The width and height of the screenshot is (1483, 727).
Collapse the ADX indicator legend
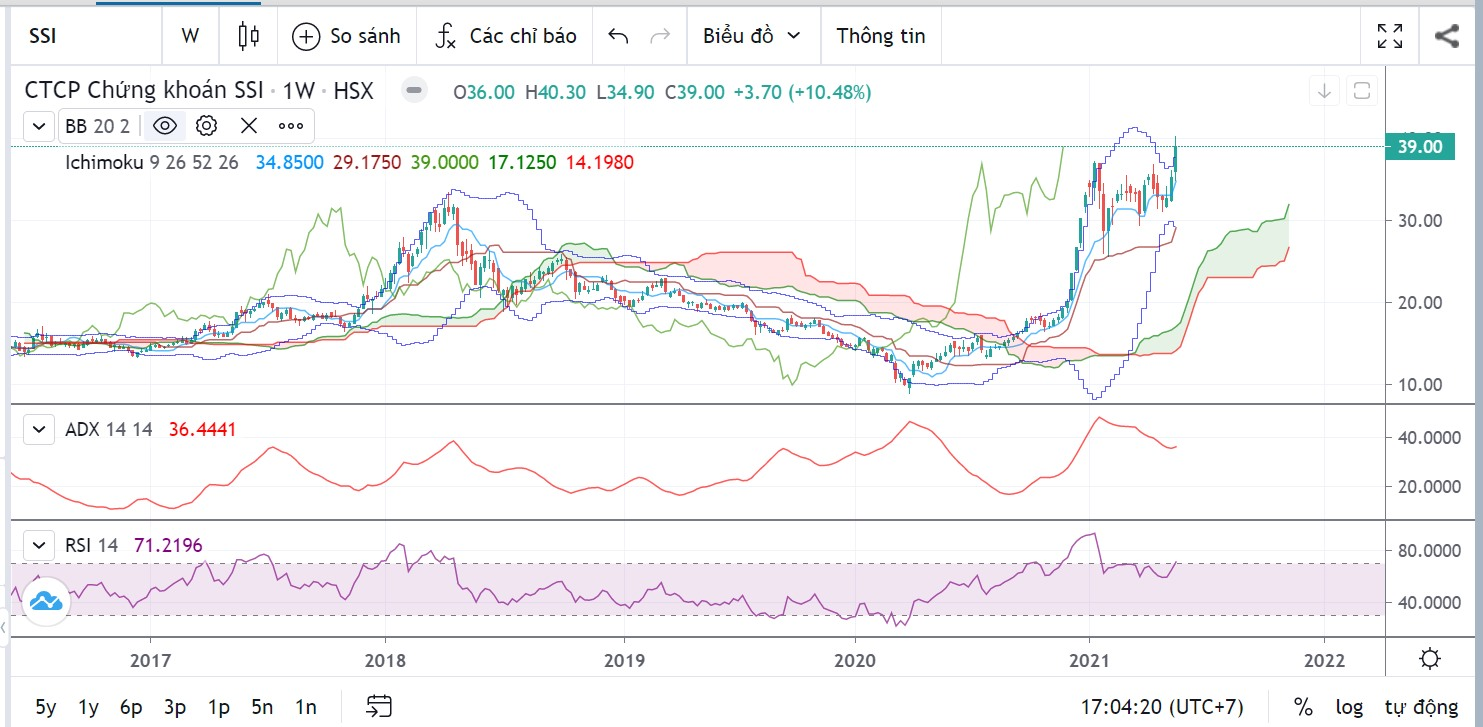39,430
